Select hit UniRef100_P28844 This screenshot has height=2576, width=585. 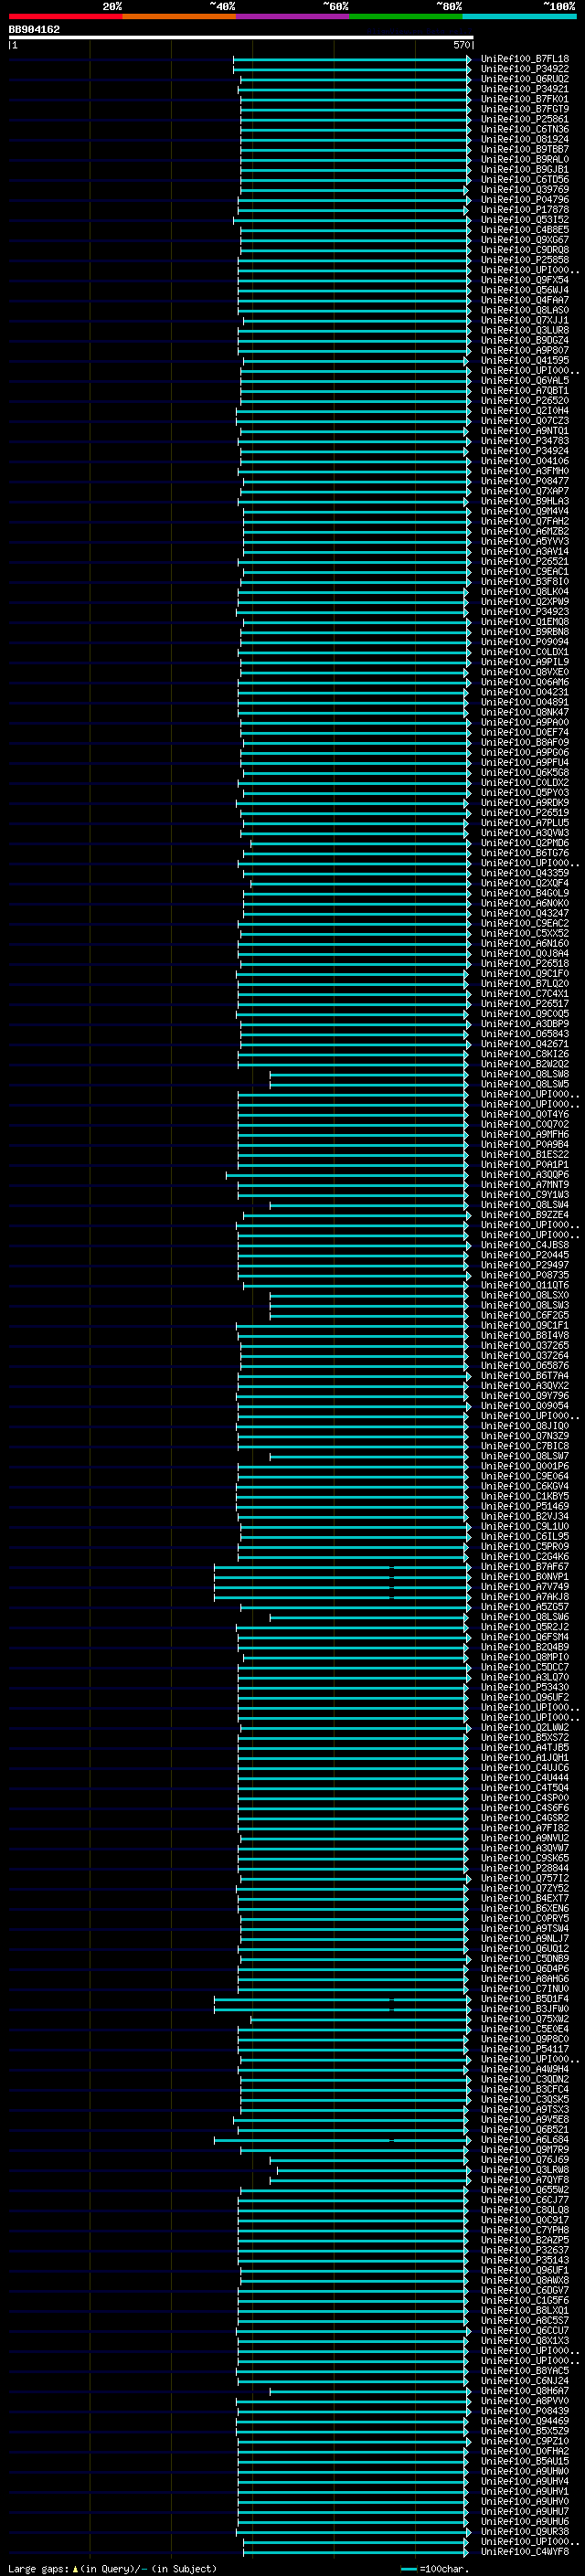click(525, 1868)
